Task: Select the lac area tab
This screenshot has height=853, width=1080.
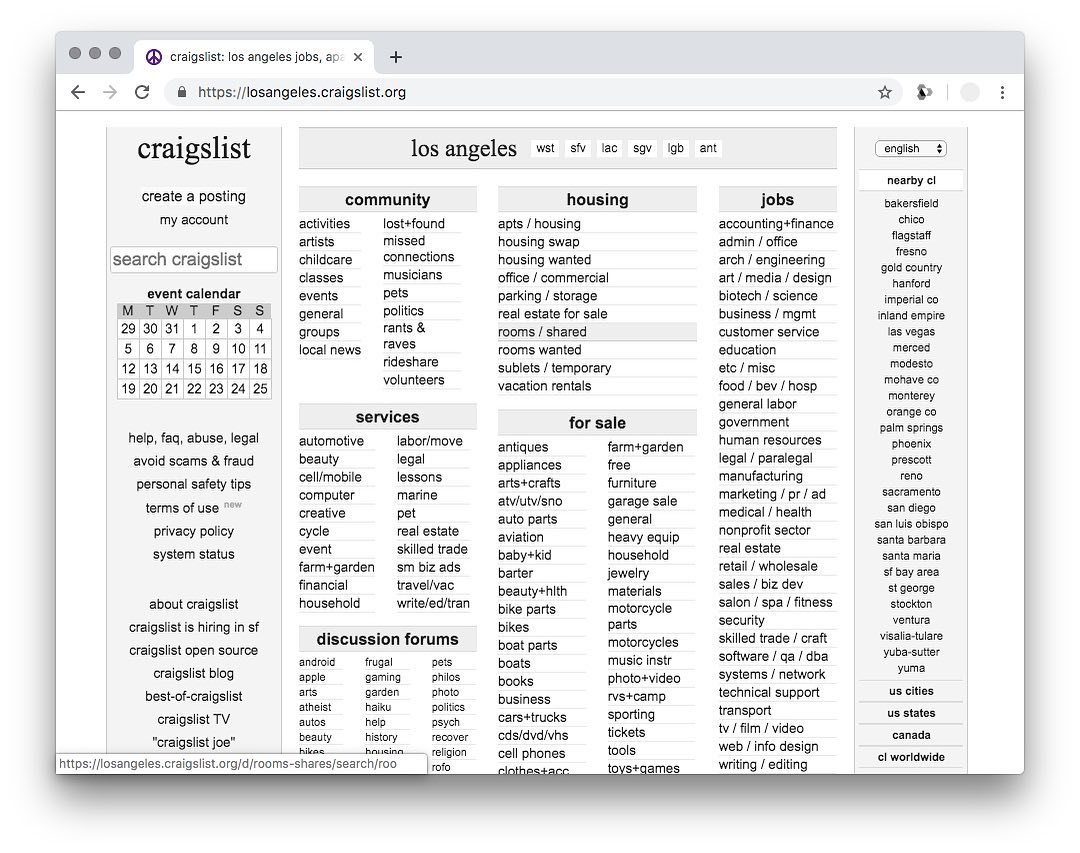Action: tap(610, 148)
